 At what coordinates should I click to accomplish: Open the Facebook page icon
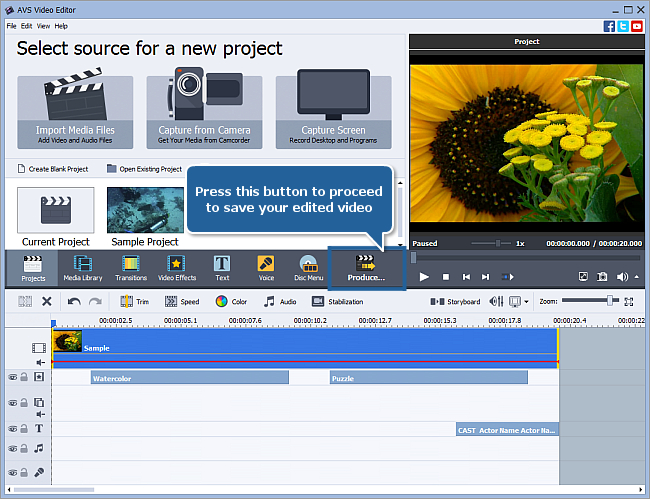(609, 27)
